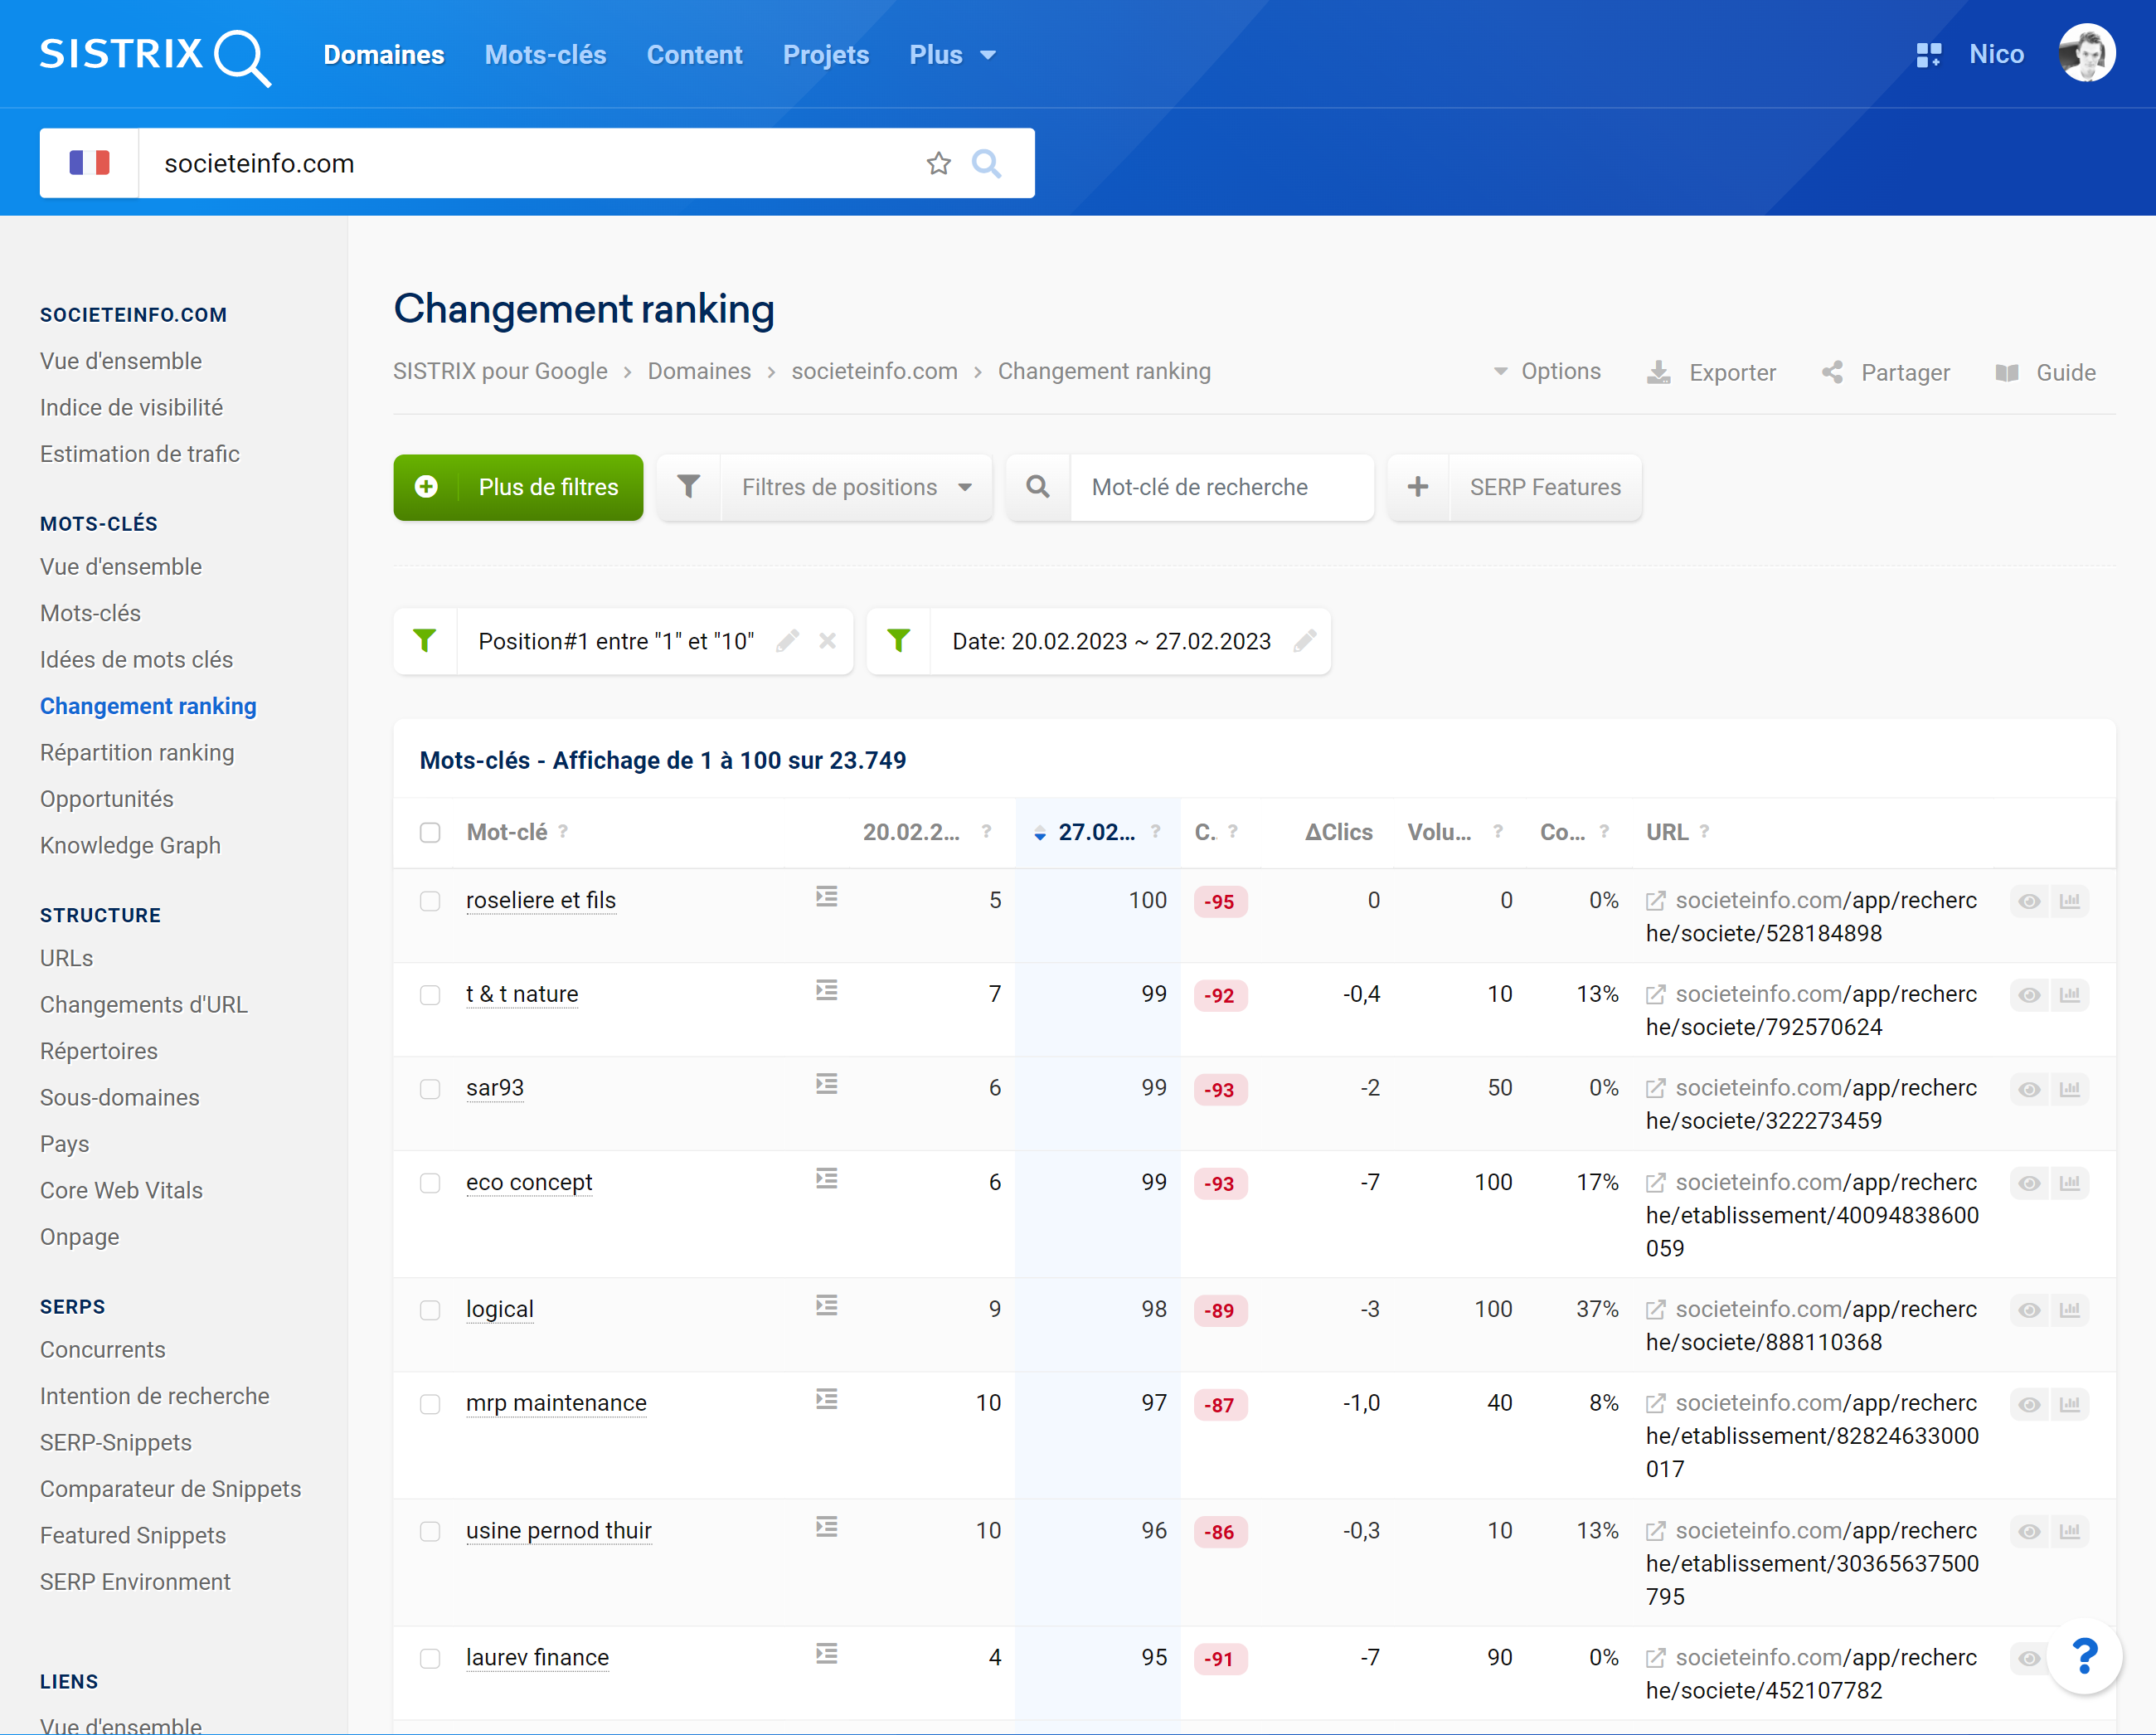Viewport: 2156px width, 1735px height.
Task: Click the search magnifier in domain bar
Action: point(987,163)
